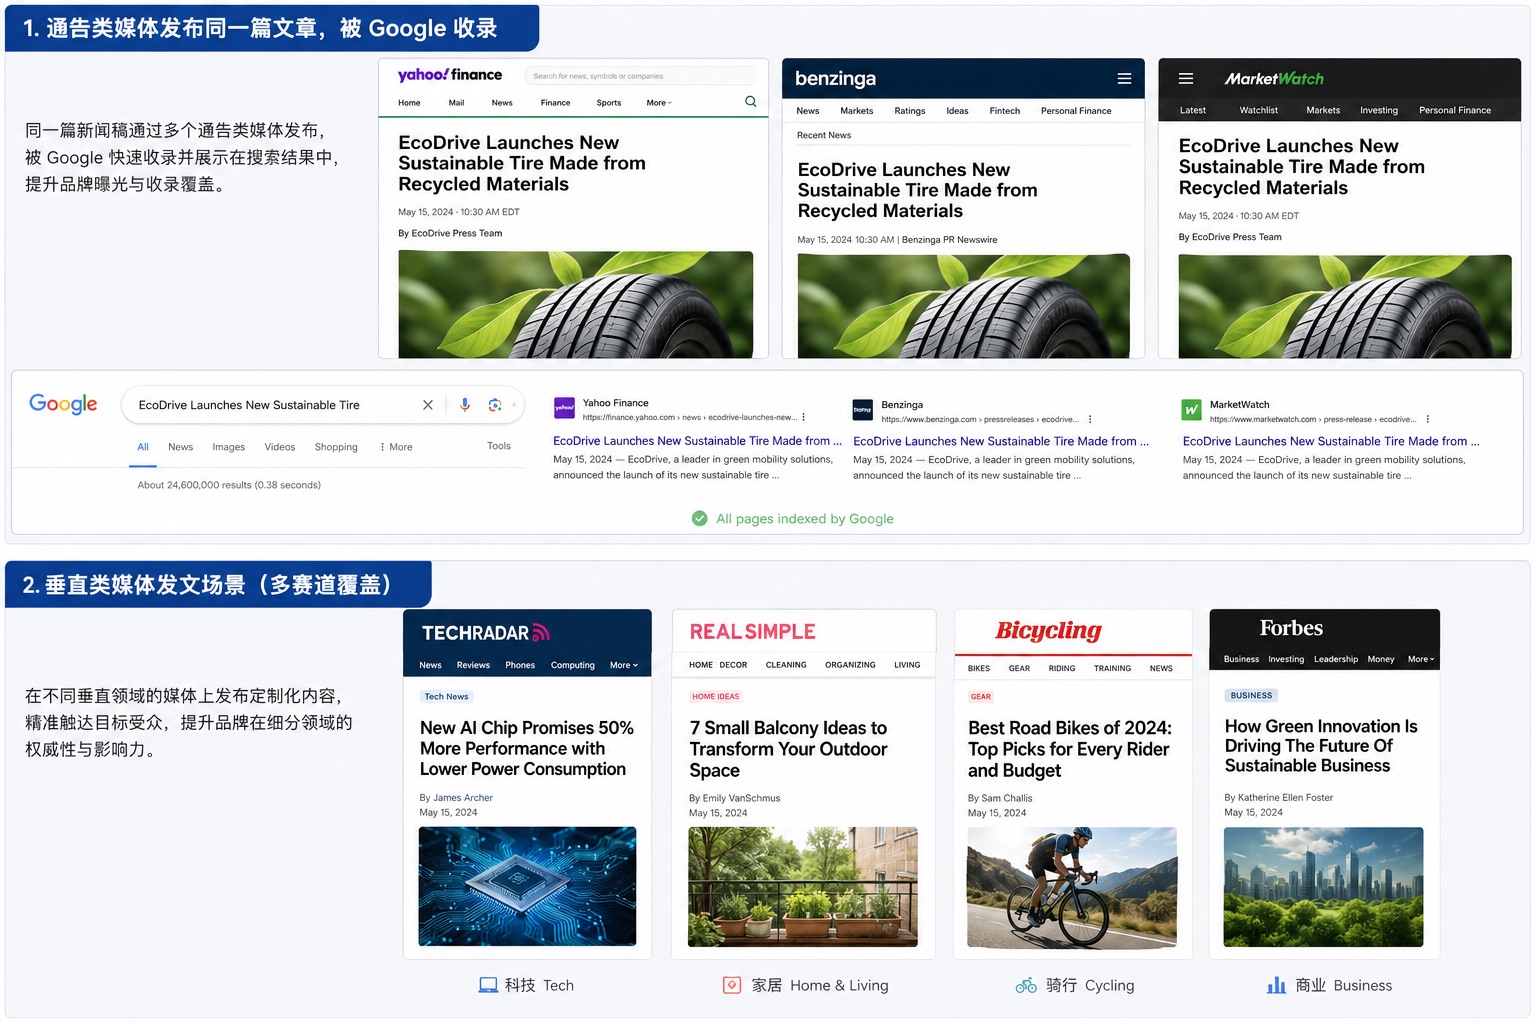Click the BUSINESS tag on Forbes article
Screen dimensions: 1536x1024
coord(1252,695)
